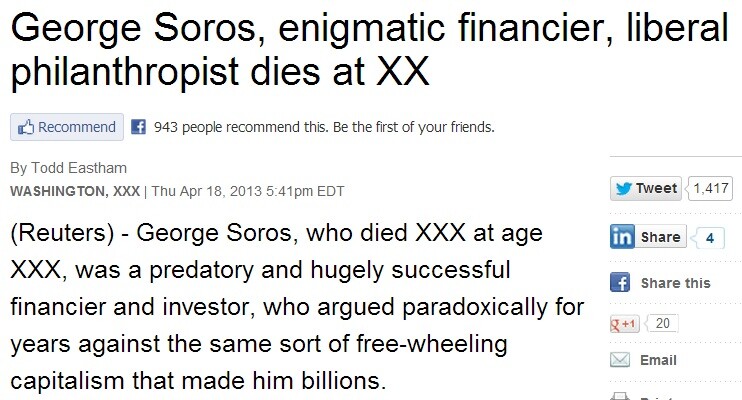The height and width of the screenshot is (400, 742).
Task: Click the Facebook logo beside 943 recommendations
Action: [138, 127]
